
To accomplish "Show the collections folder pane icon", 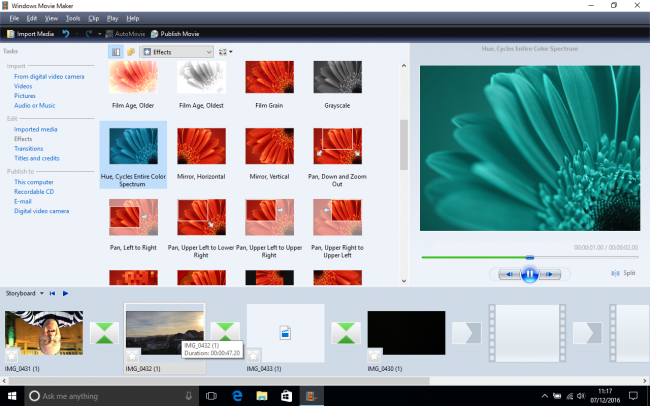I will (131, 52).
